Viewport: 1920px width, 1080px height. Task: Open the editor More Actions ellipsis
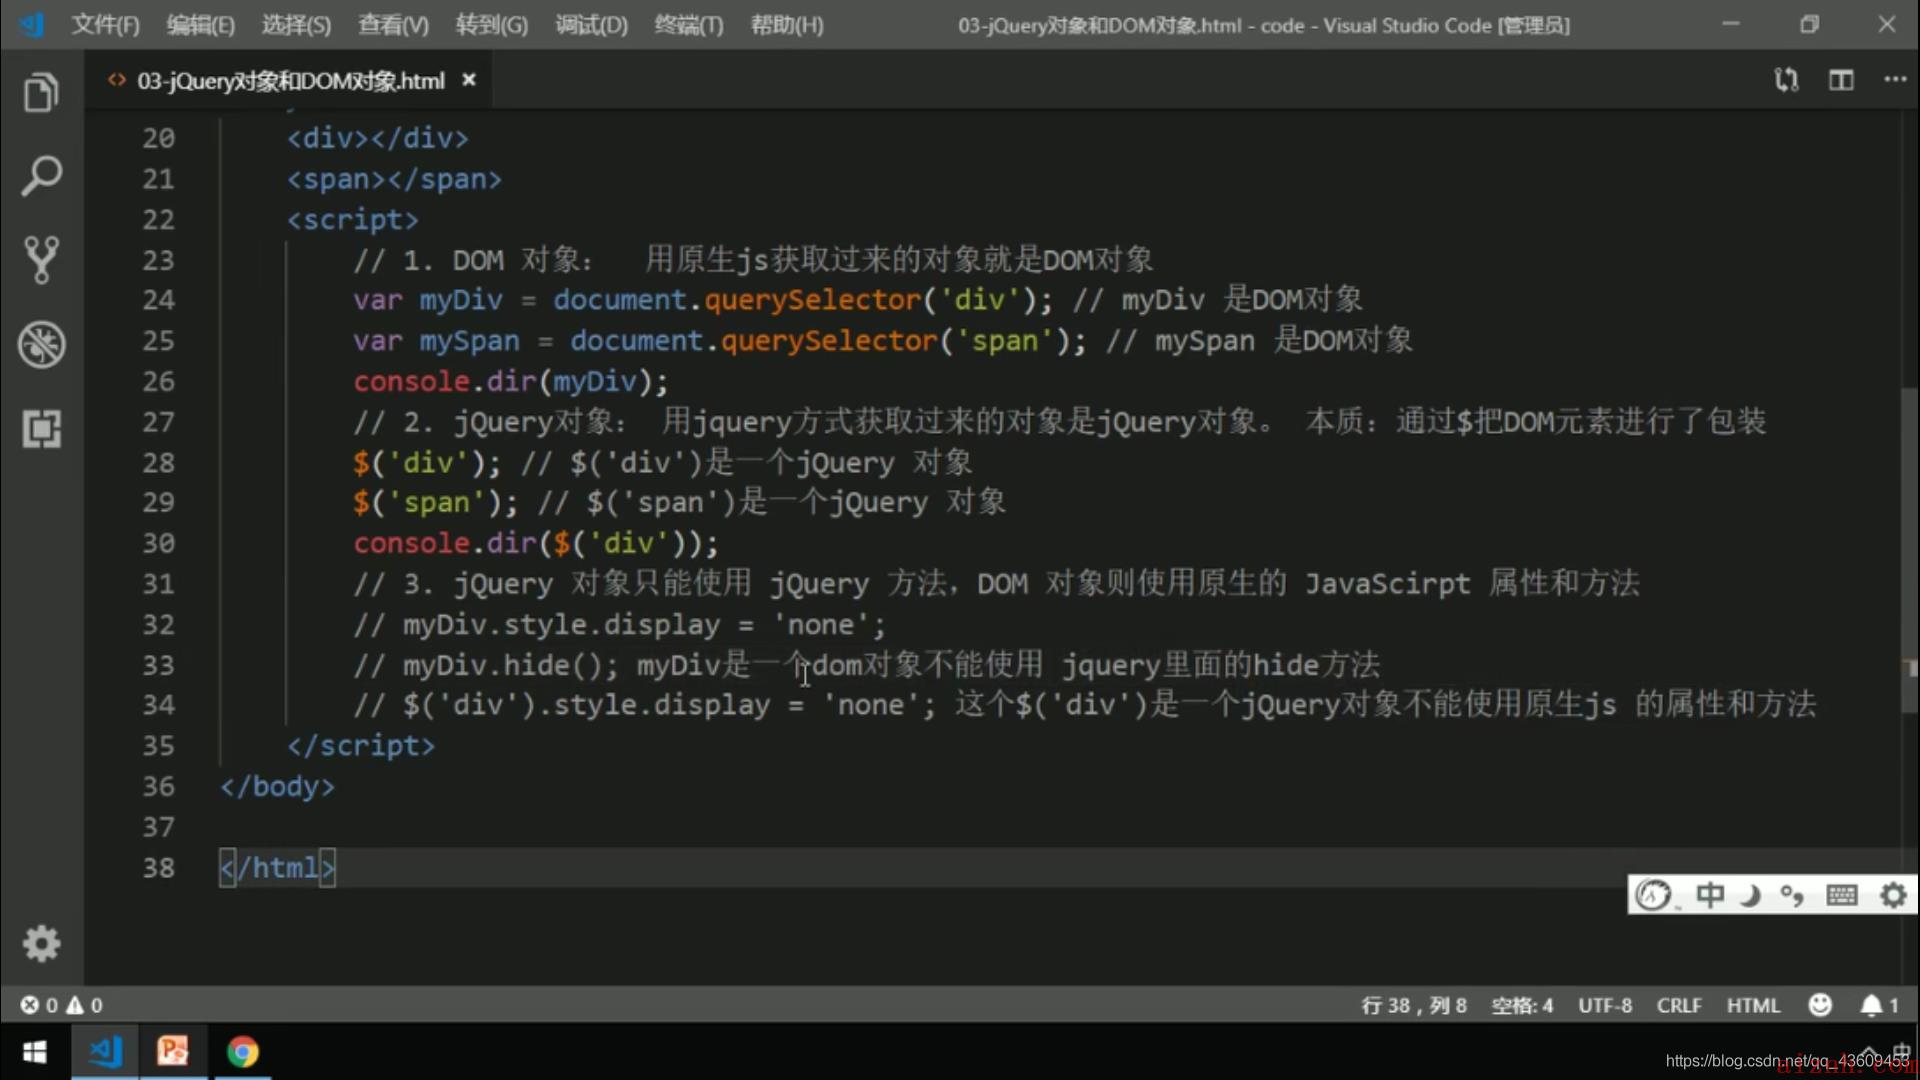tap(1895, 79)
